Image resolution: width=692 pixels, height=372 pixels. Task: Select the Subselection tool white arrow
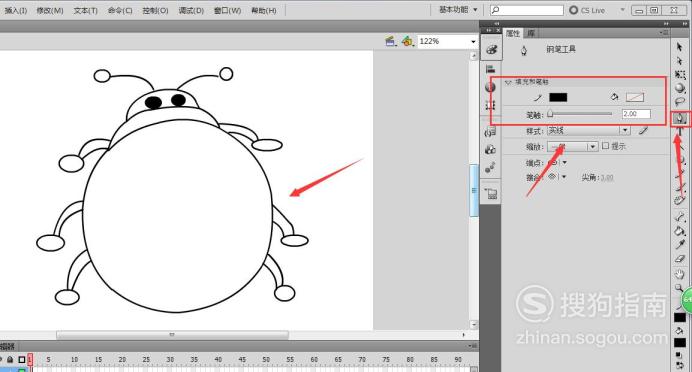680,60
